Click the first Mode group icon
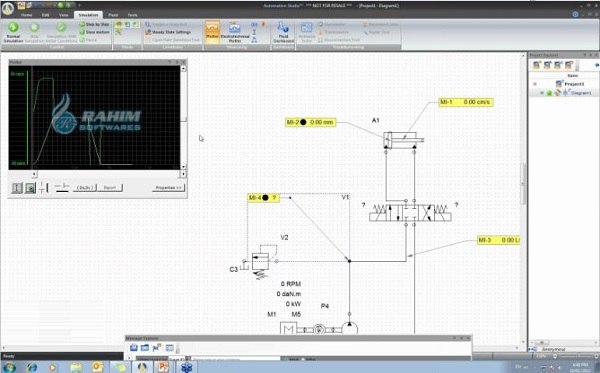Screen dimensions: 600x373 [119, 24]
